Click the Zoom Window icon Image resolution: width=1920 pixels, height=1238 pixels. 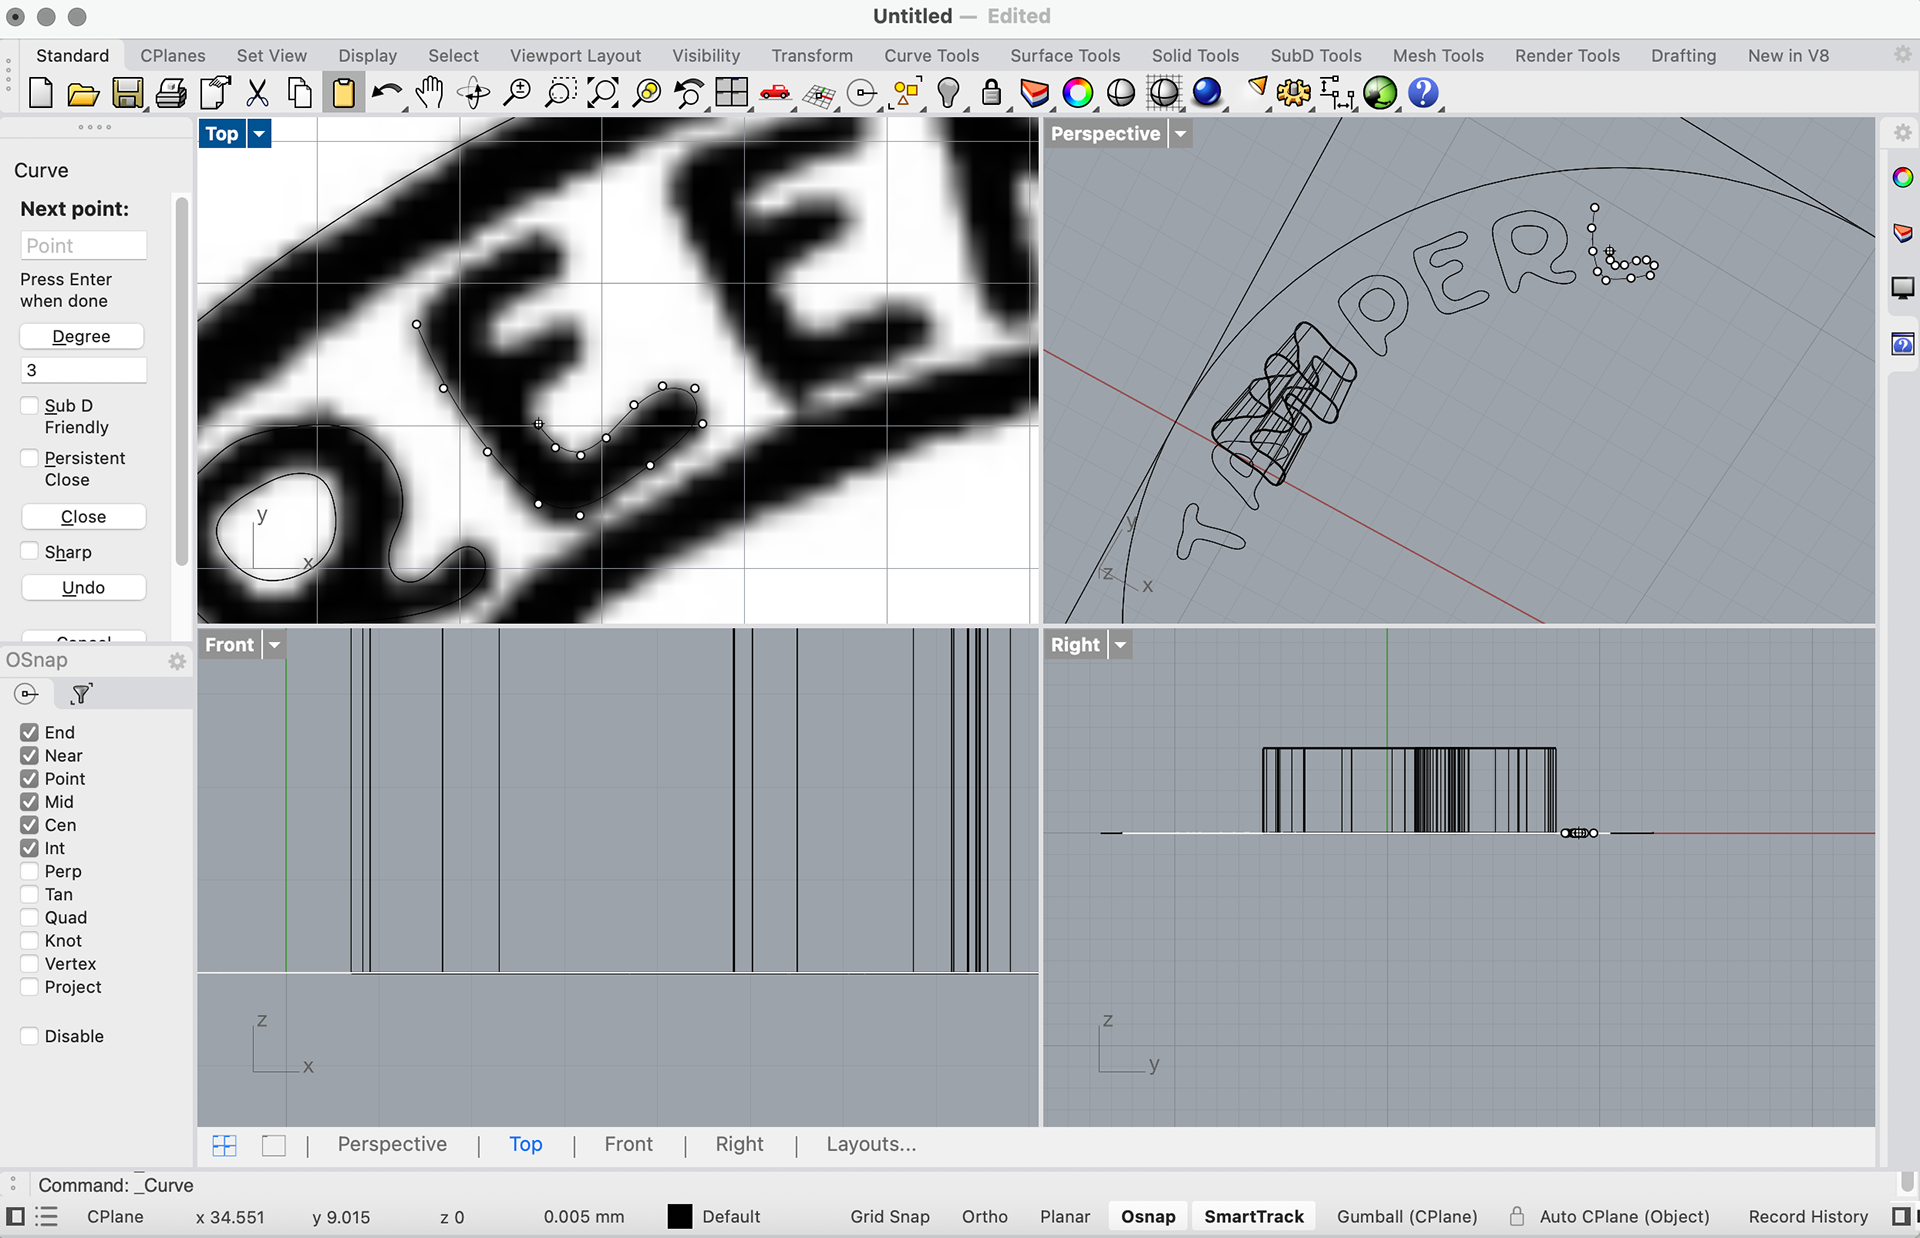tap(559, 93)
